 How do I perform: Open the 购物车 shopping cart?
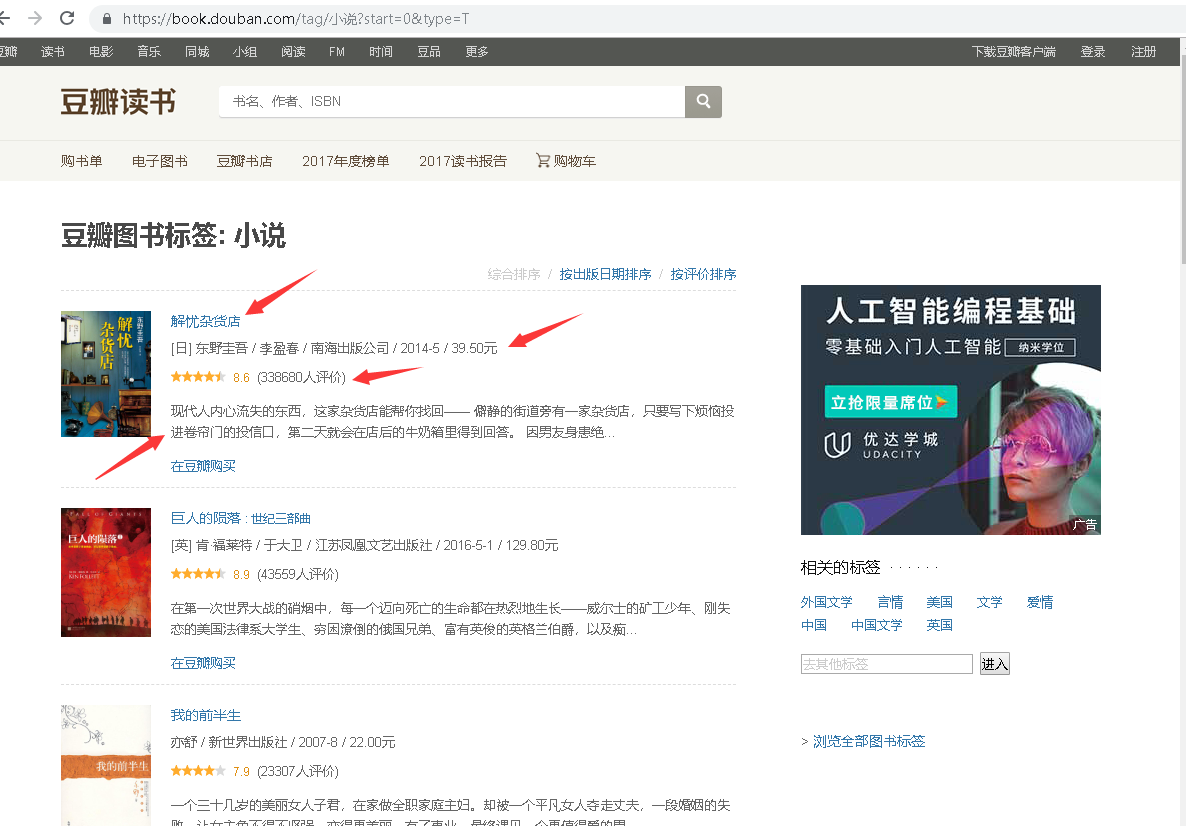tap(566, 160)
